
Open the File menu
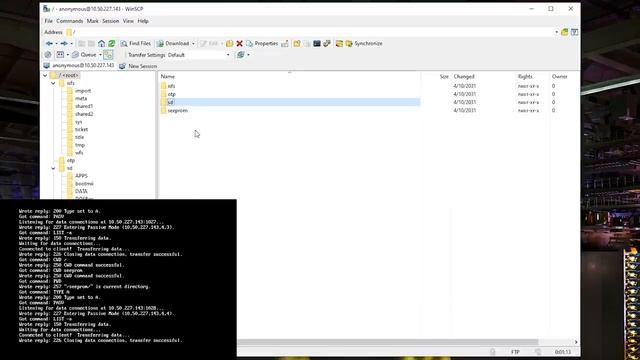[49, 21]
